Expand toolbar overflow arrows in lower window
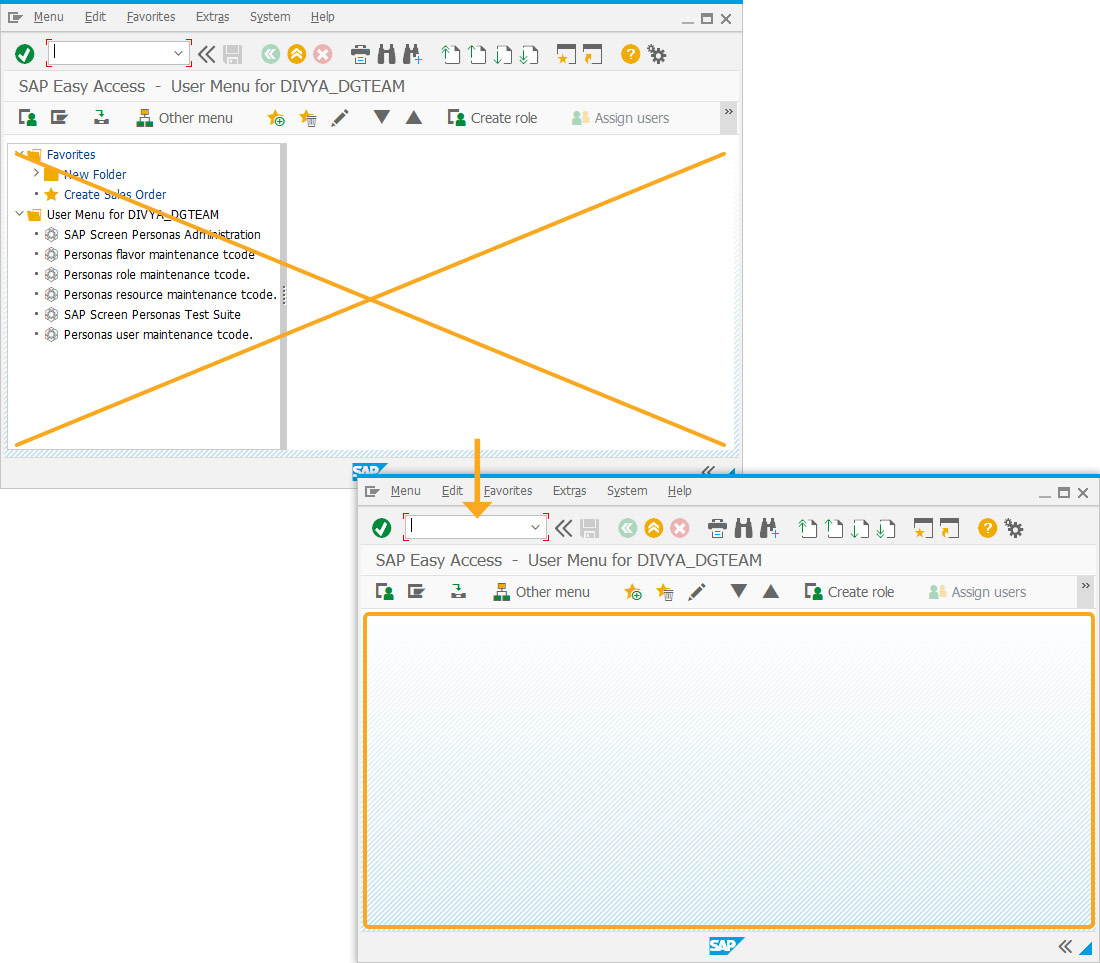 1086,586
